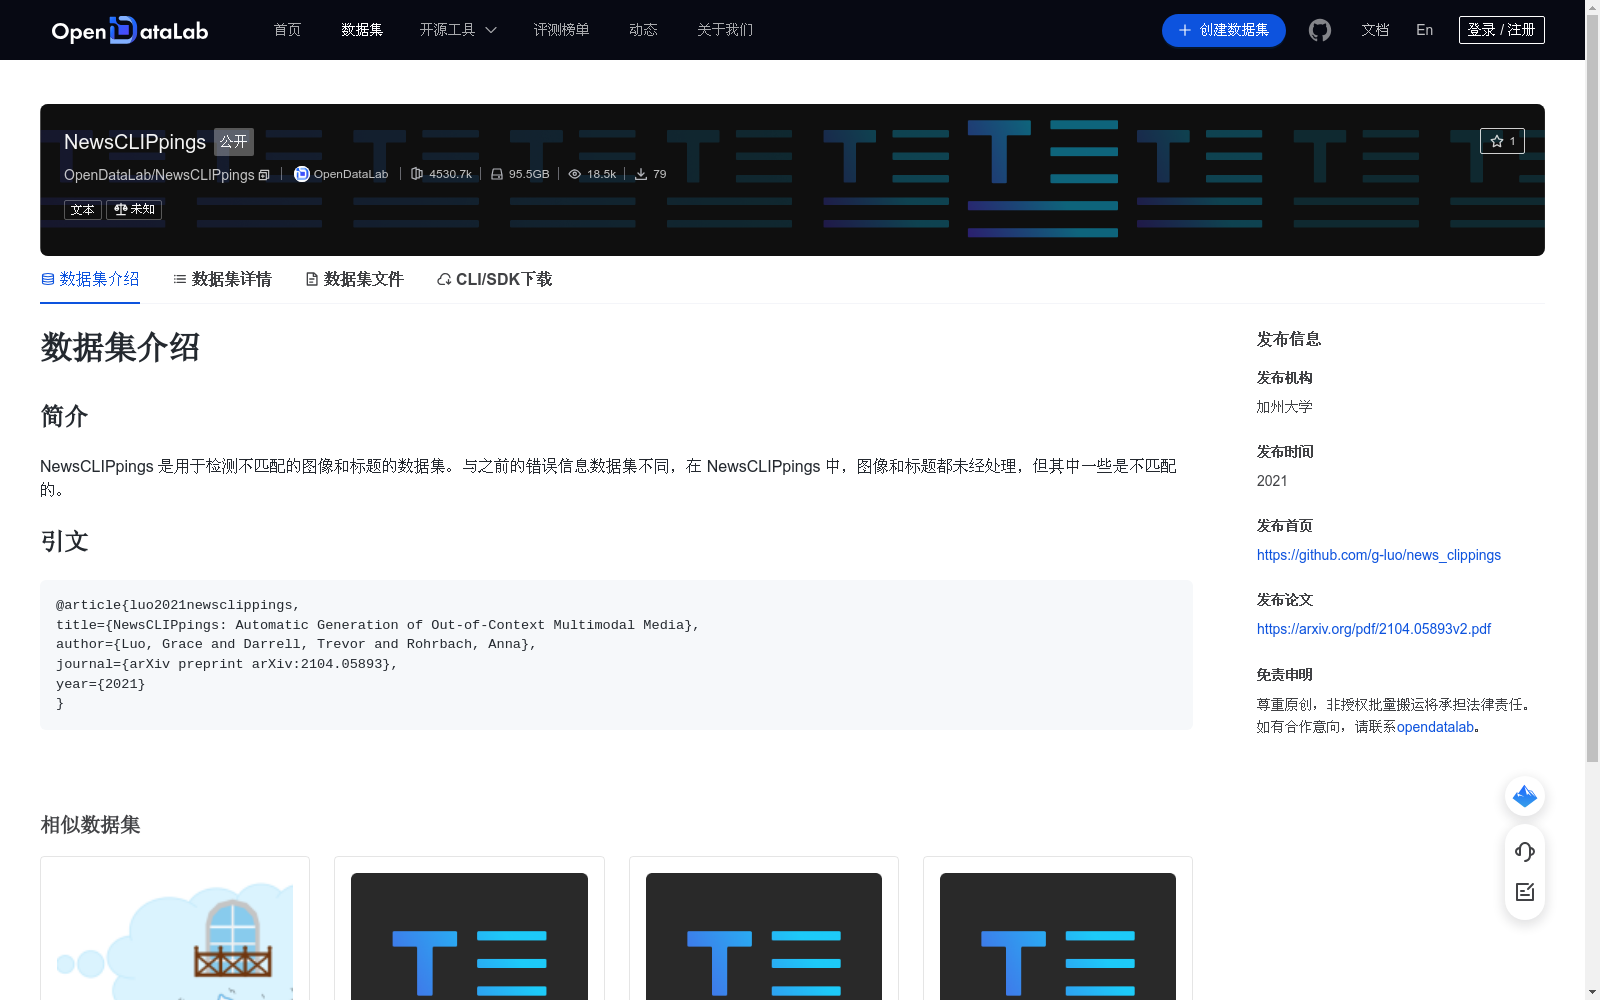Open the blue bird floating assistant icon
Screen dimensions: 1600x1000
(x=1525, y=796)
